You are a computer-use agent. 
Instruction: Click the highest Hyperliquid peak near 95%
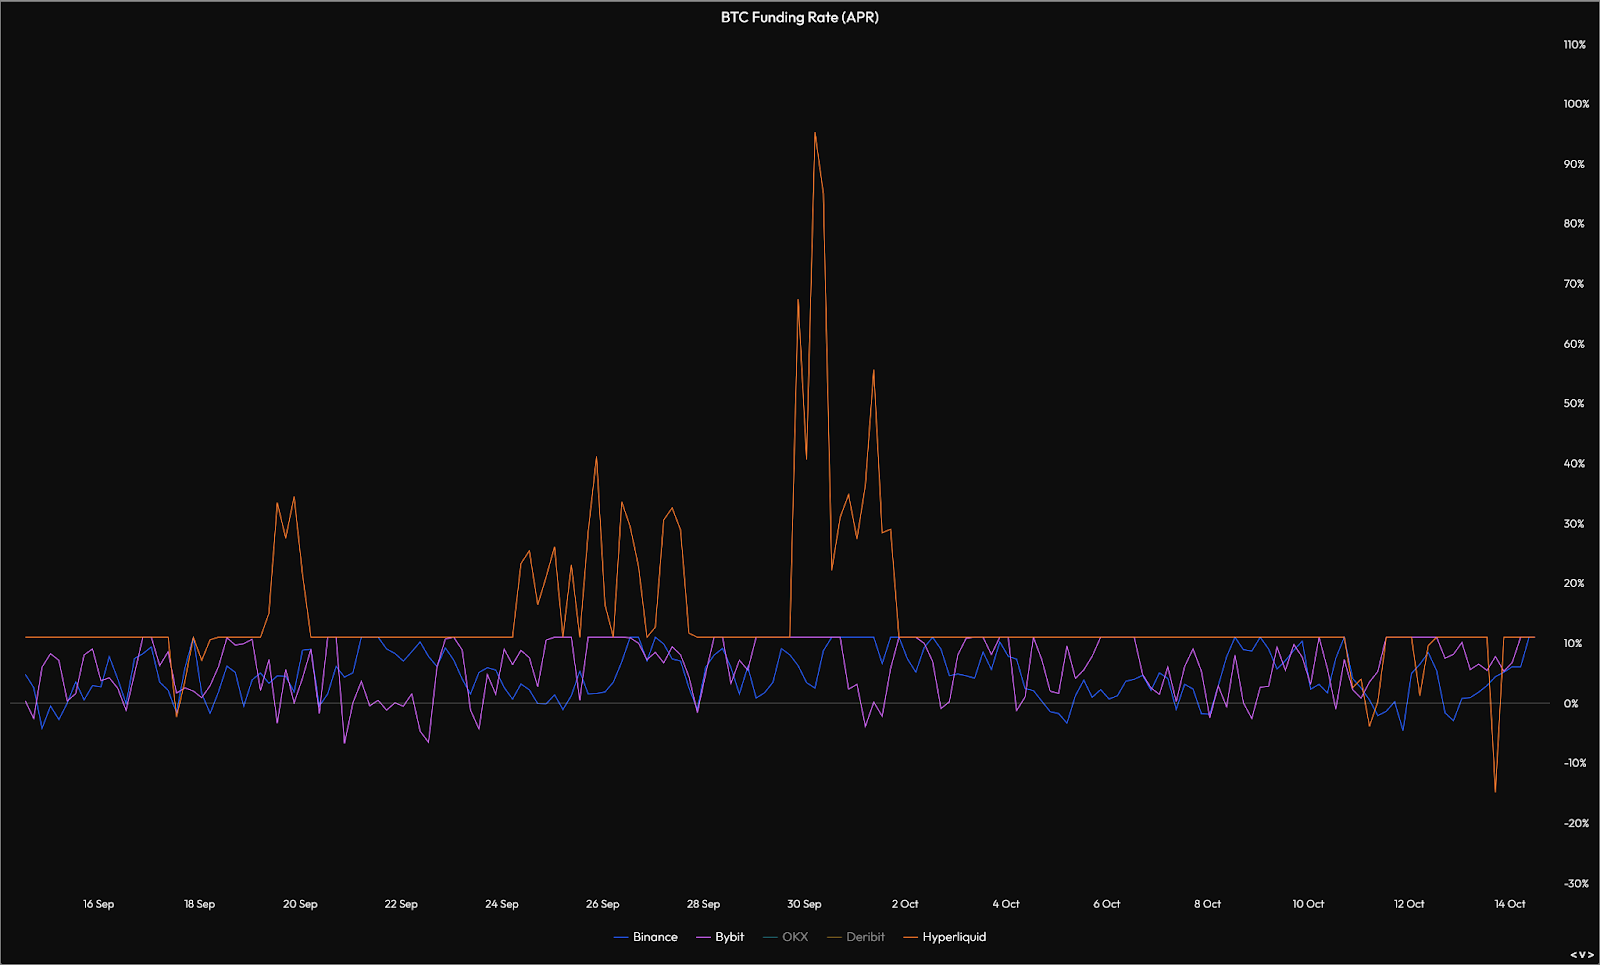point(815,133)
